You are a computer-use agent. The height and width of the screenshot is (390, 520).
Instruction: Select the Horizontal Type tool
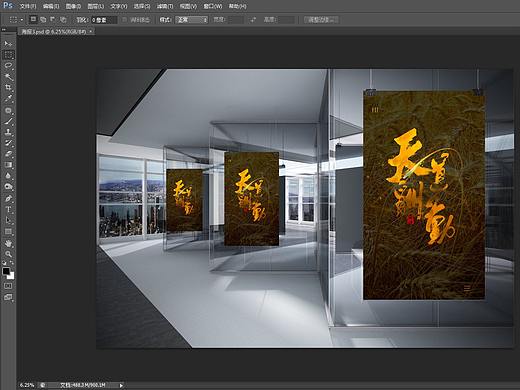click(x=8, y=210)
